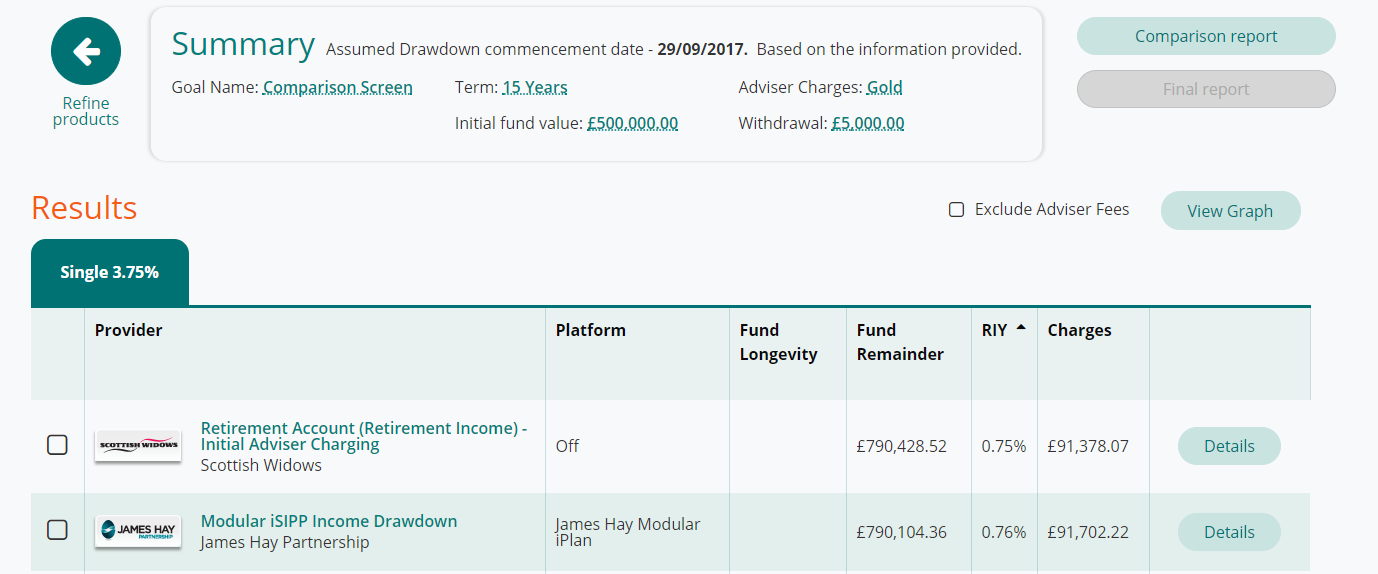Open Retirement Account (Retirement Income) product link

(x=363, y=436)
